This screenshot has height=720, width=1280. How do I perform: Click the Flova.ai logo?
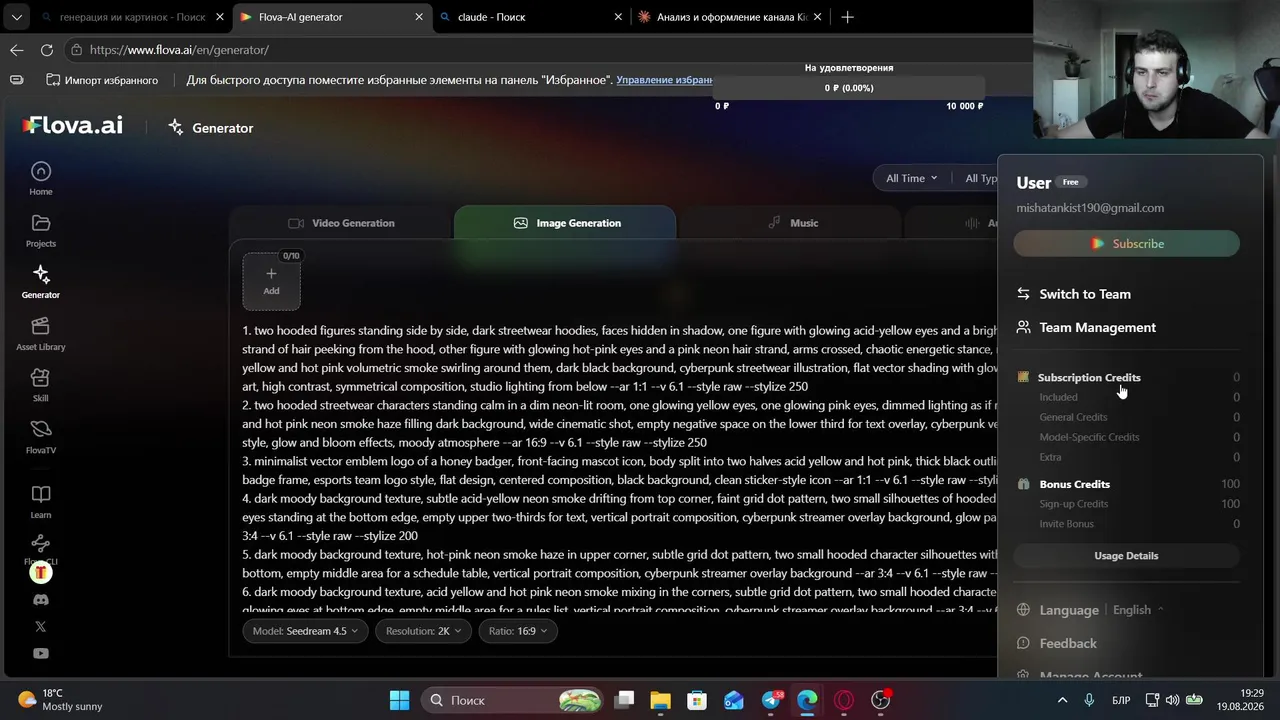click(73, 125)
